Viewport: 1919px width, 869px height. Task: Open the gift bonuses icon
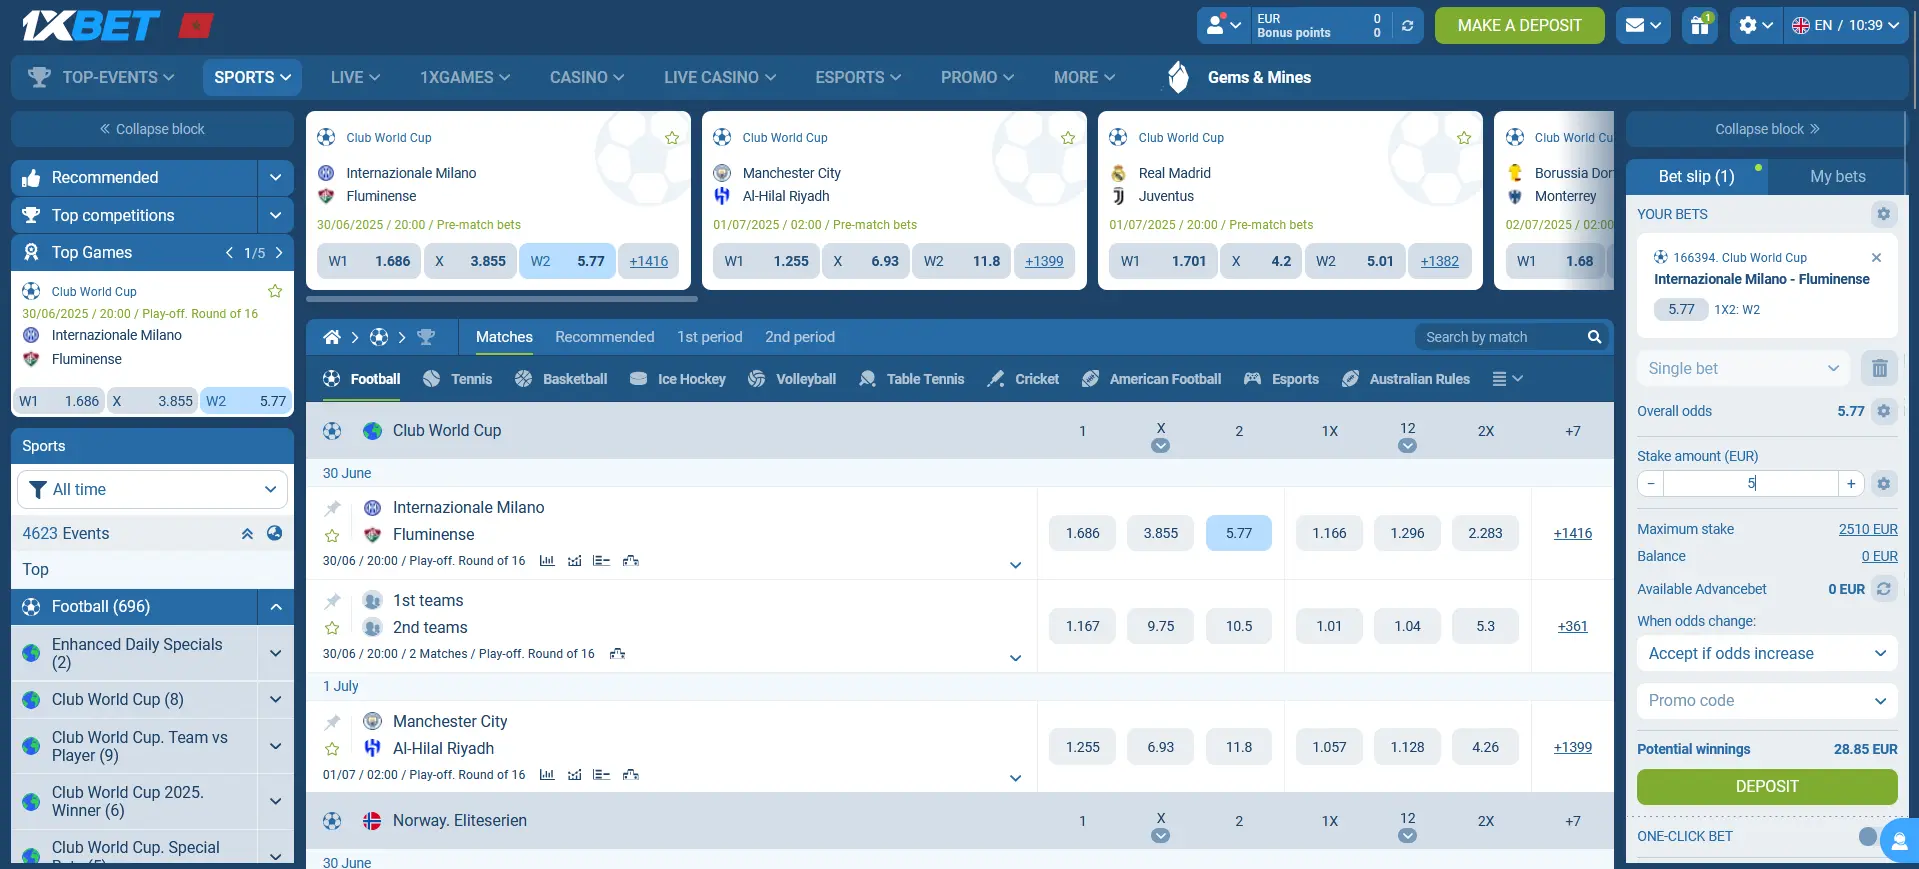(x=1700, y=25)
